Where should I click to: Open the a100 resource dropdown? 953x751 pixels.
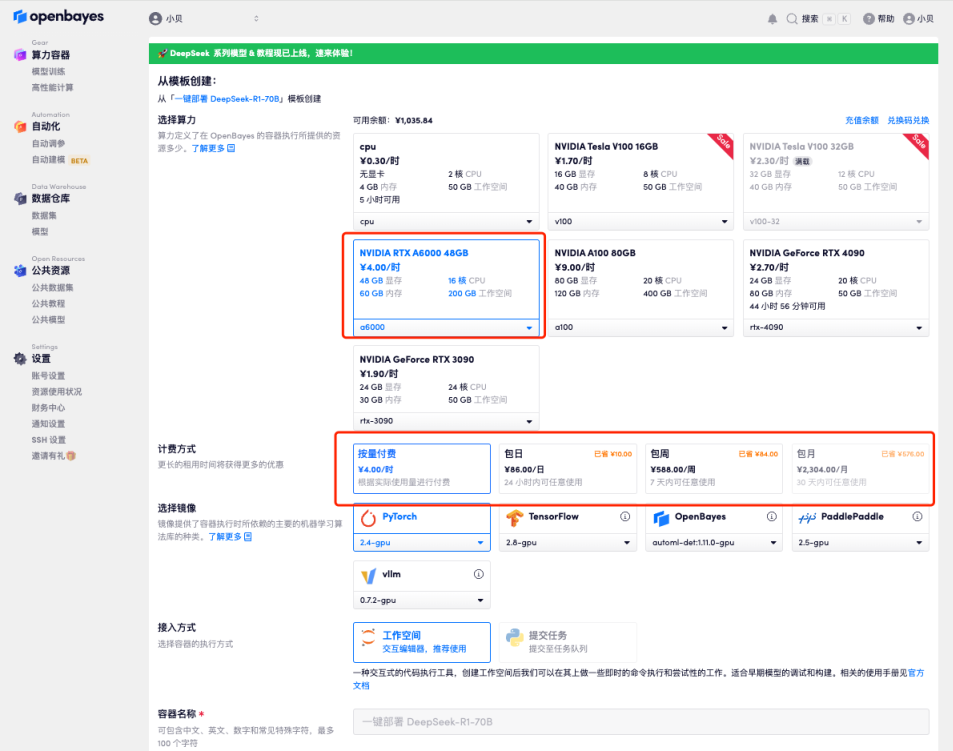pyautogui.click(x=641, y=327)
